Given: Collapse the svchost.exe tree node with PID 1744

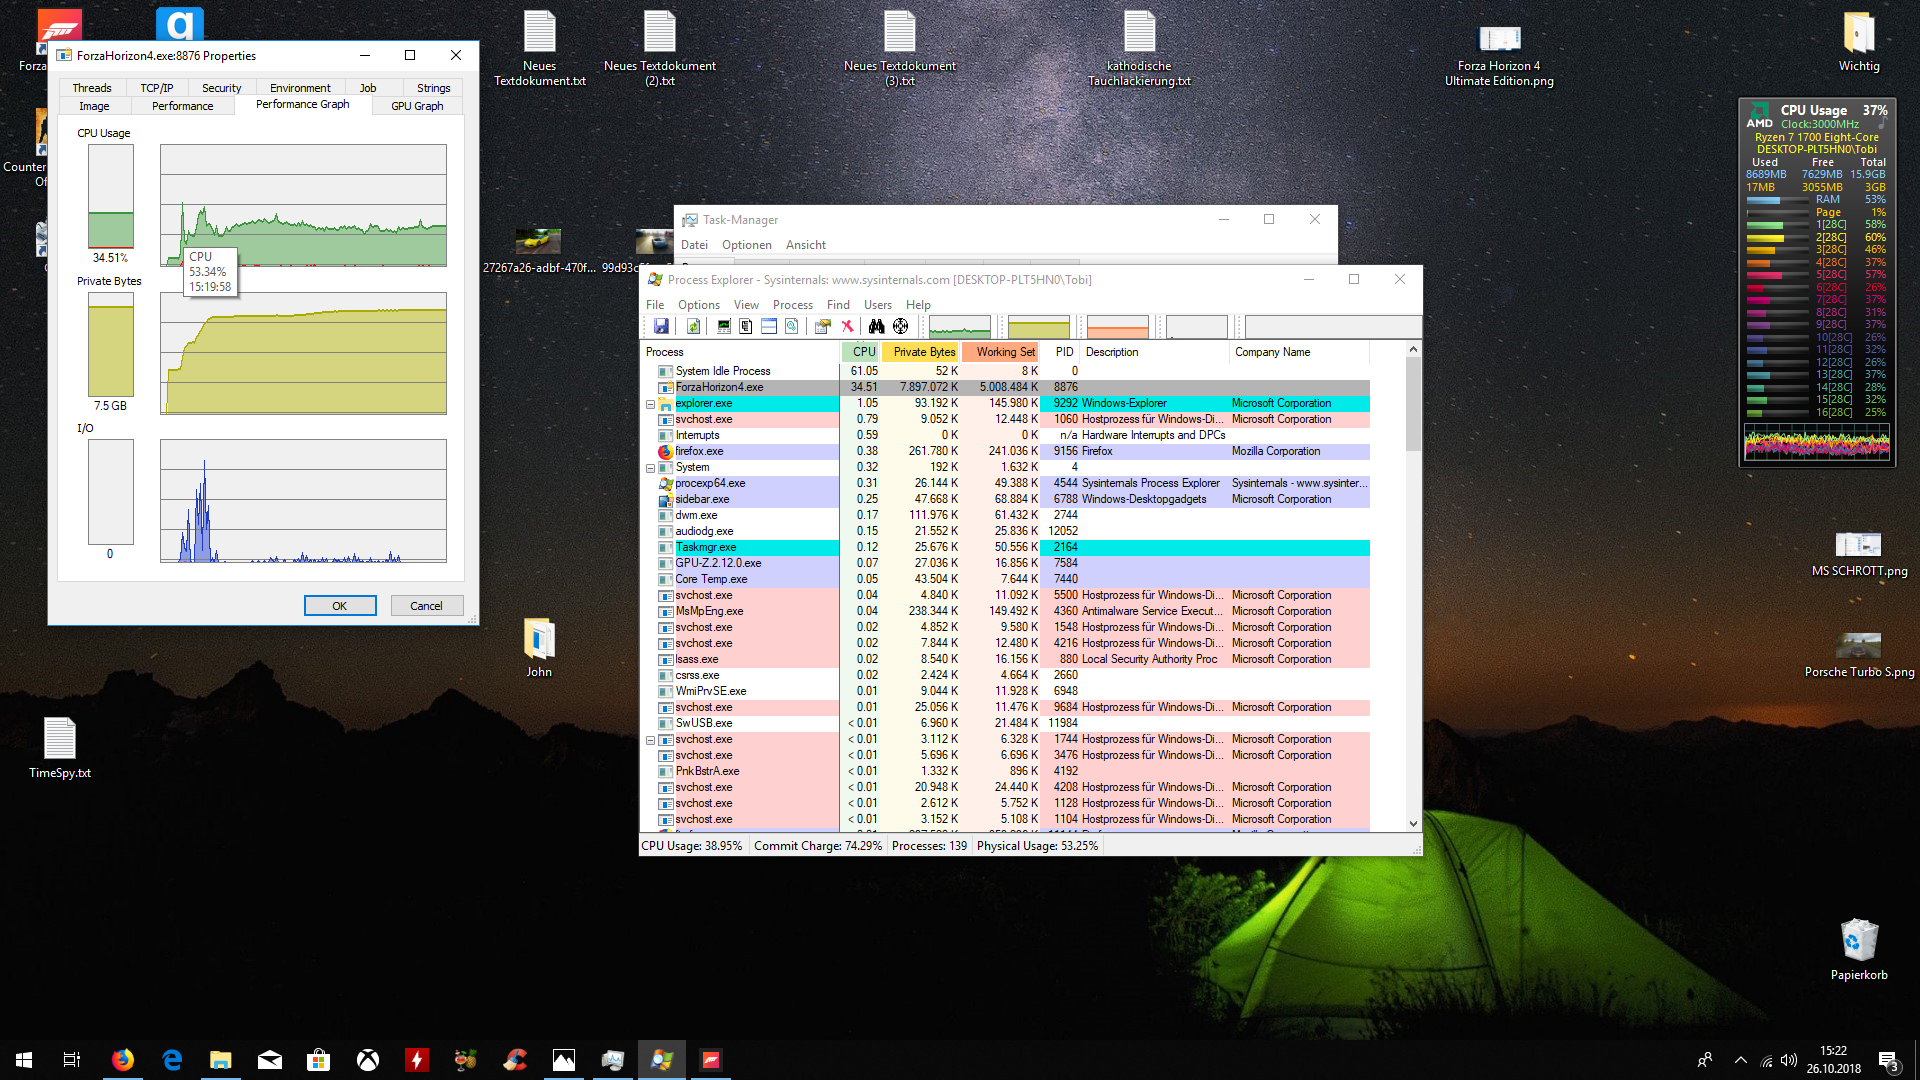Looking at the screenshot, I should coord(650,740).
